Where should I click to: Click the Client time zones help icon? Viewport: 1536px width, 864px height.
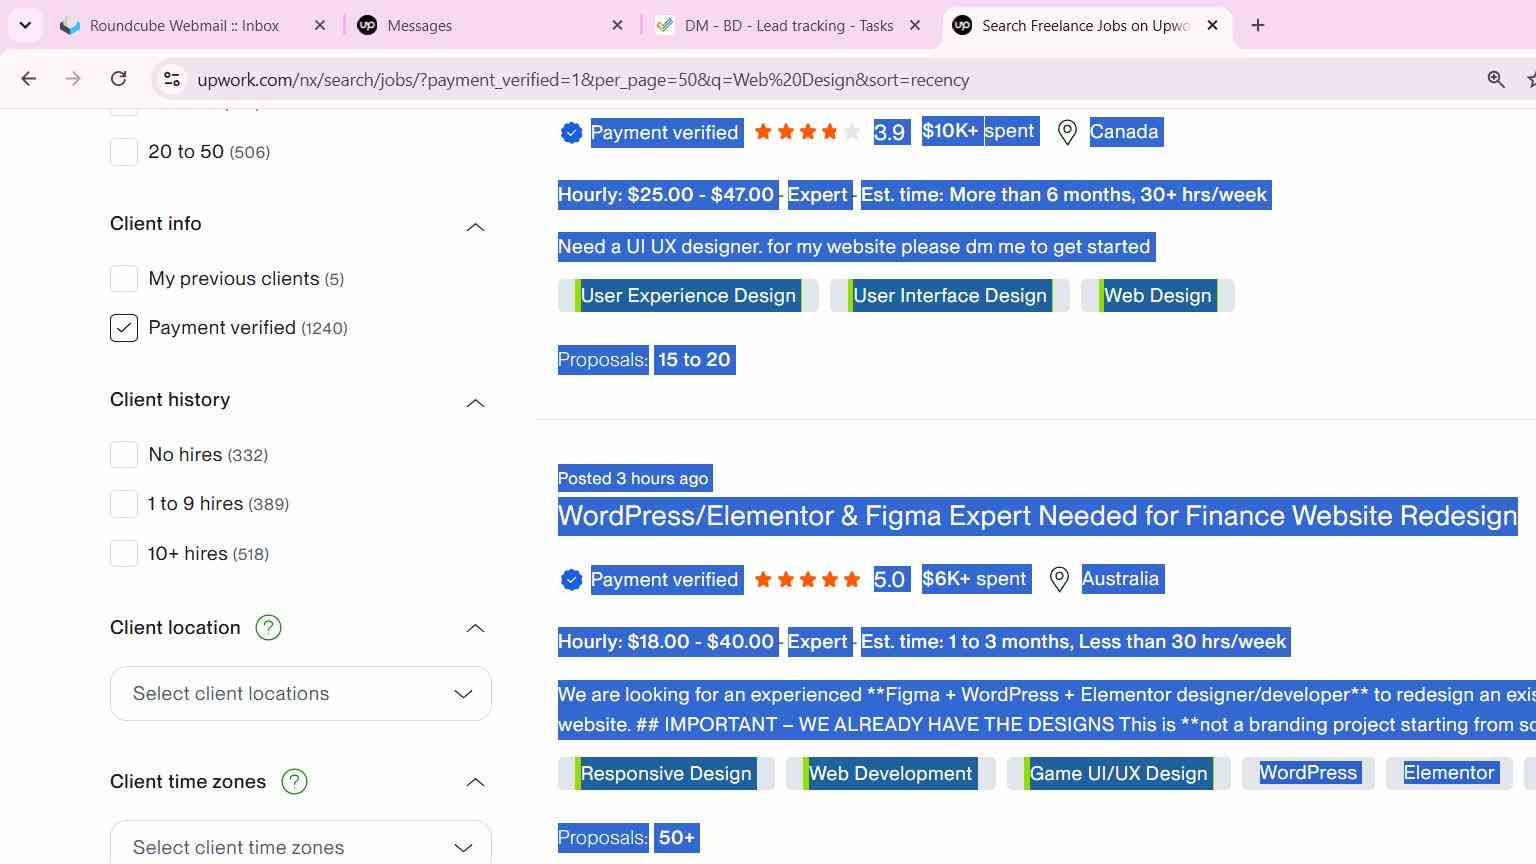(294, 781)
